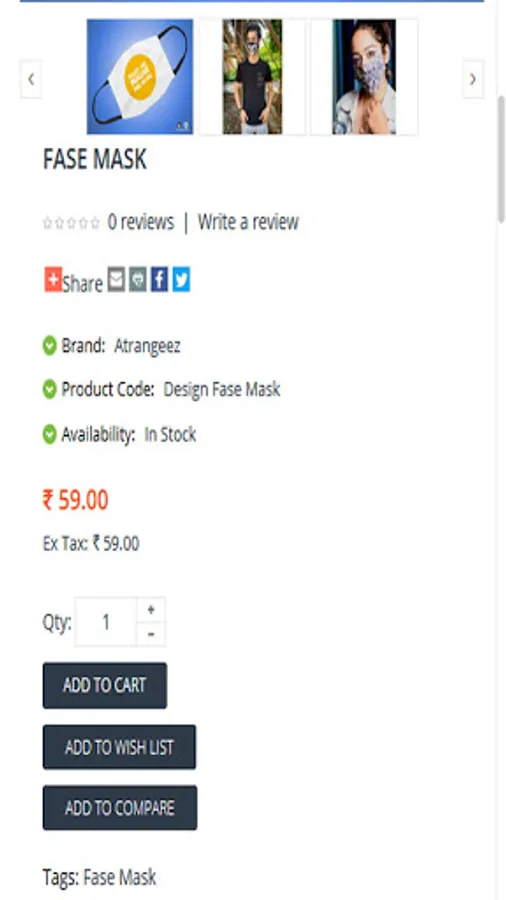Show next thumbnails with right arrow
Image resolution: width=506 pixels, height=900 pixels.
[x=473, y=79]
